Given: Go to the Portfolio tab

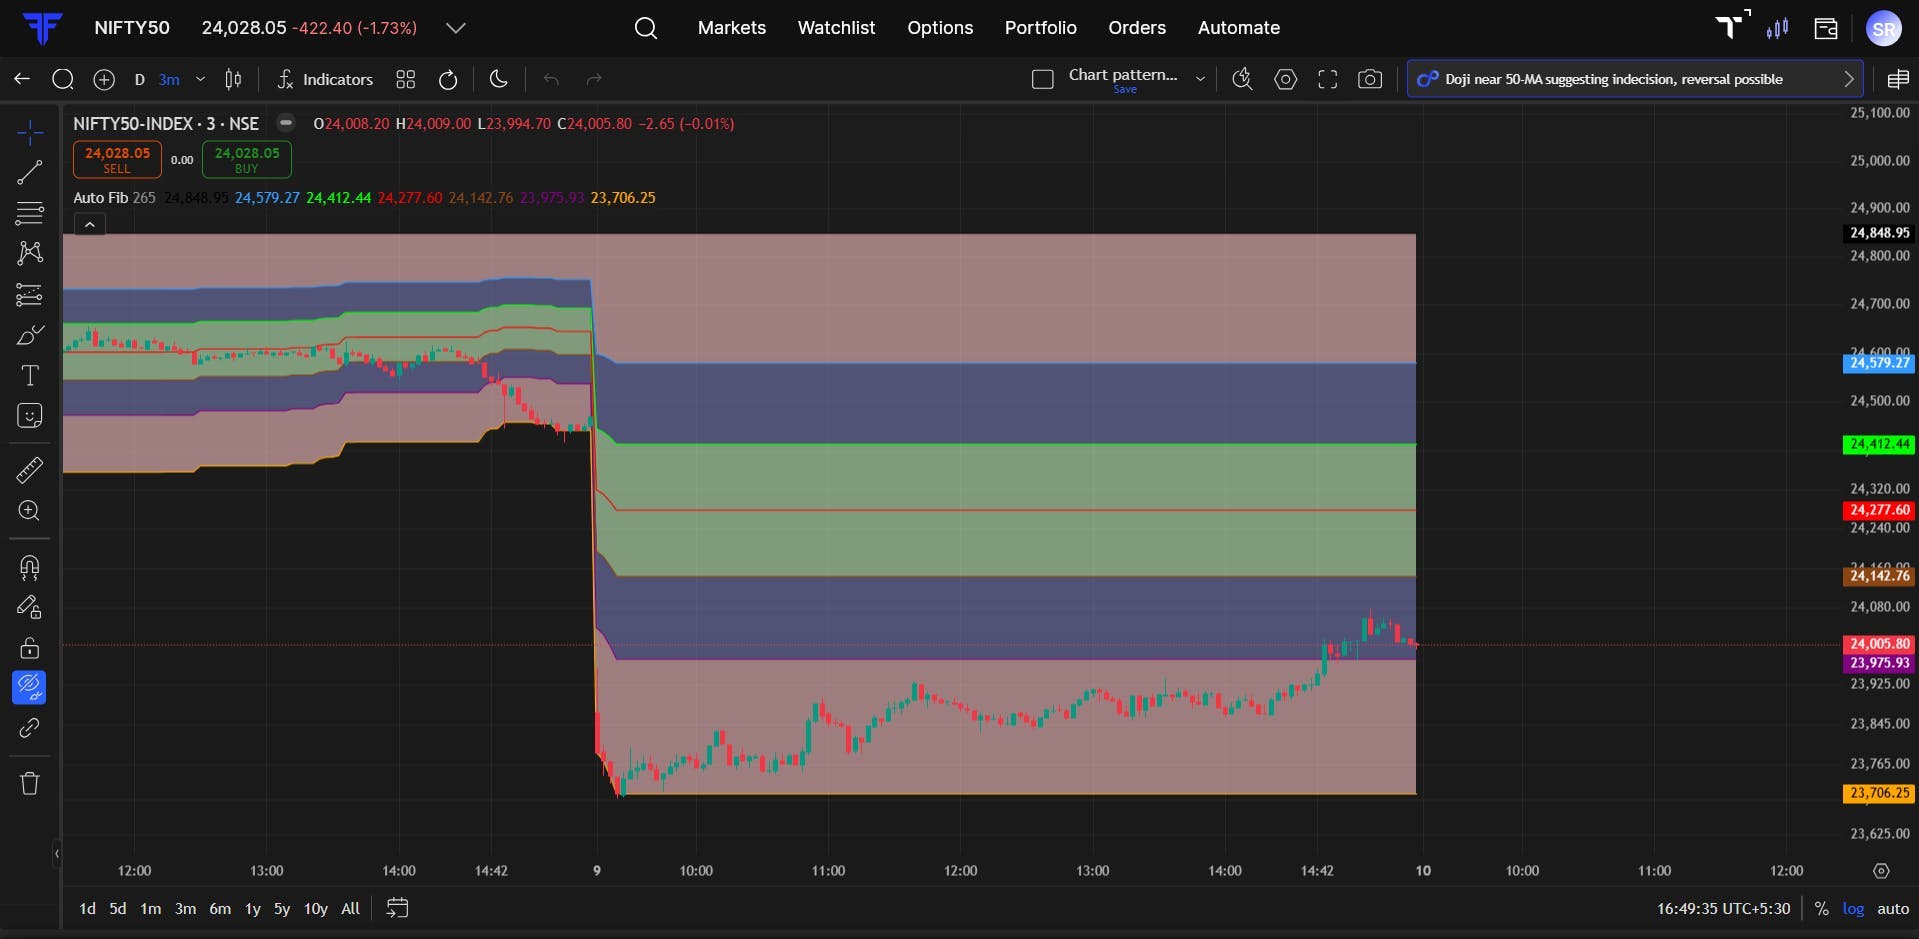Looking at the screenshot, I should click(1040, 28).
